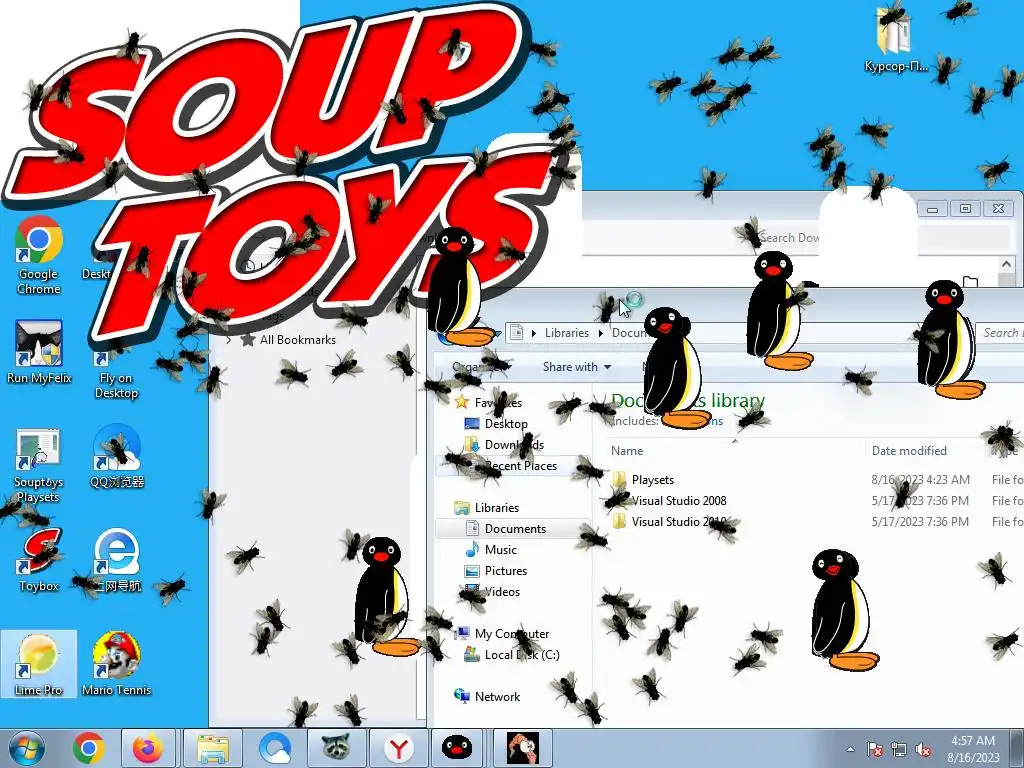Sort by the Name column header
Image resolution: width=1024 pixels, height=768 pixels.
pyautogui.click(x=627, y=451)
